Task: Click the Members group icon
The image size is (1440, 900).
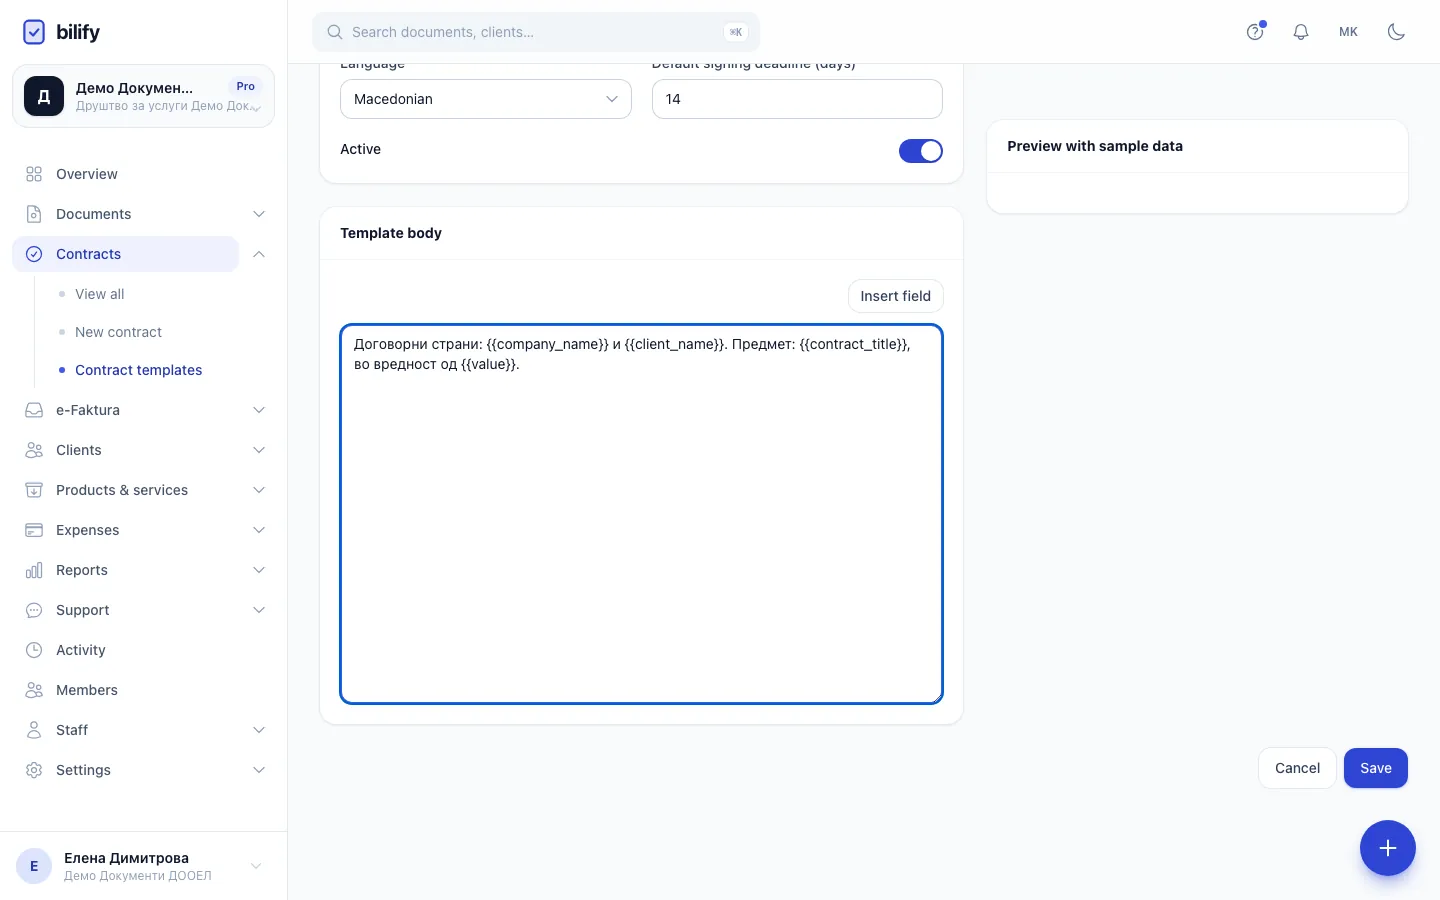Action: (34, 690)
